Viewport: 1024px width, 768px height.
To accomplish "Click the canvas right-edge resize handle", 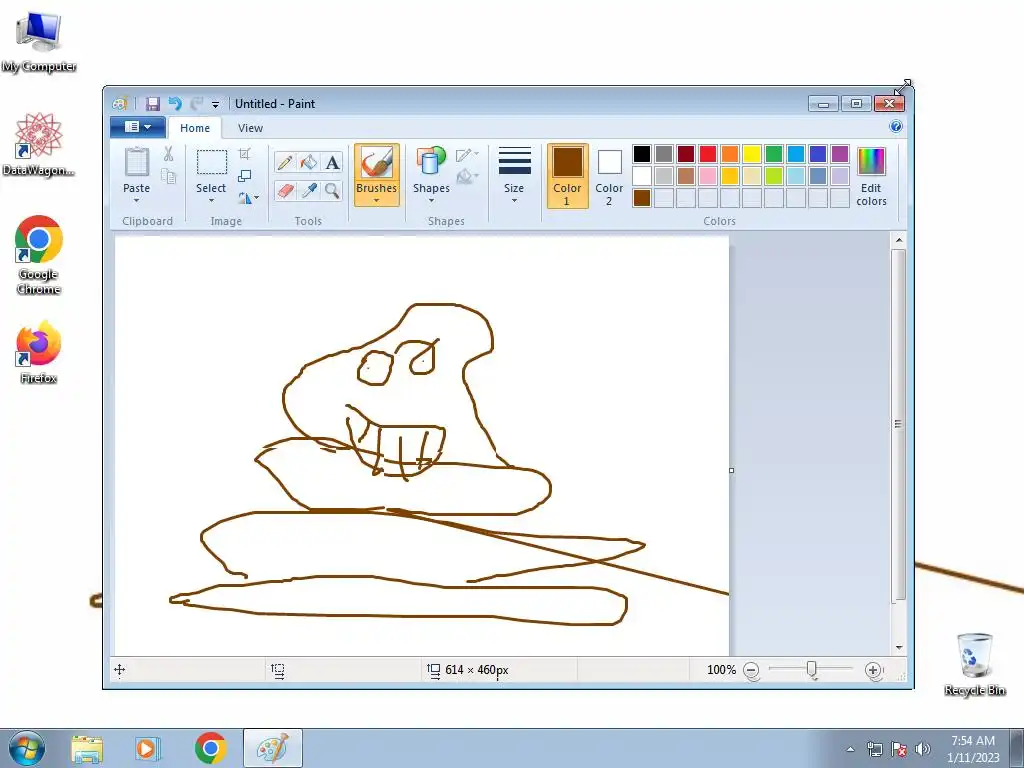I will click(x=731, y=470).
